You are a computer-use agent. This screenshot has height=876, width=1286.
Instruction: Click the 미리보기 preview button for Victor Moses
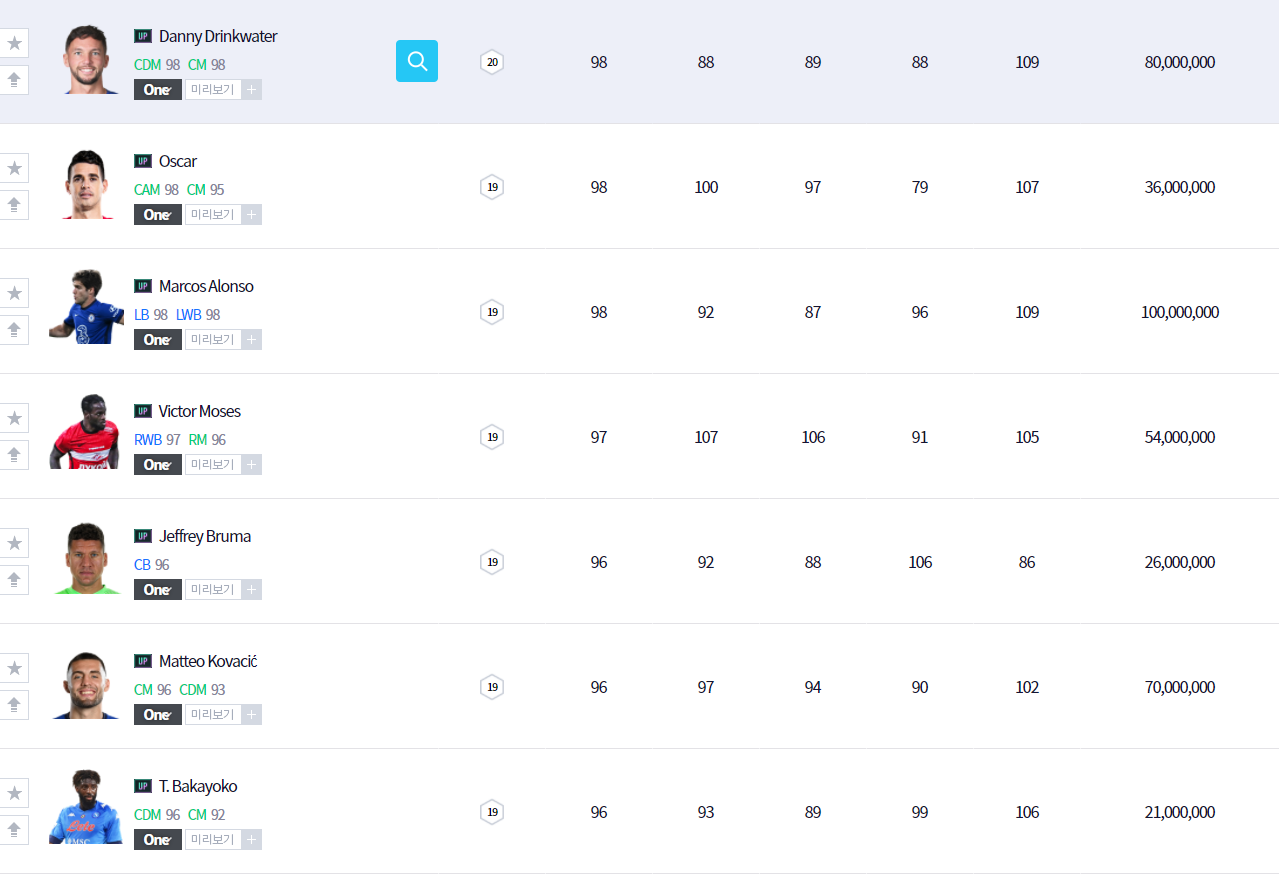tap(213, 465)
